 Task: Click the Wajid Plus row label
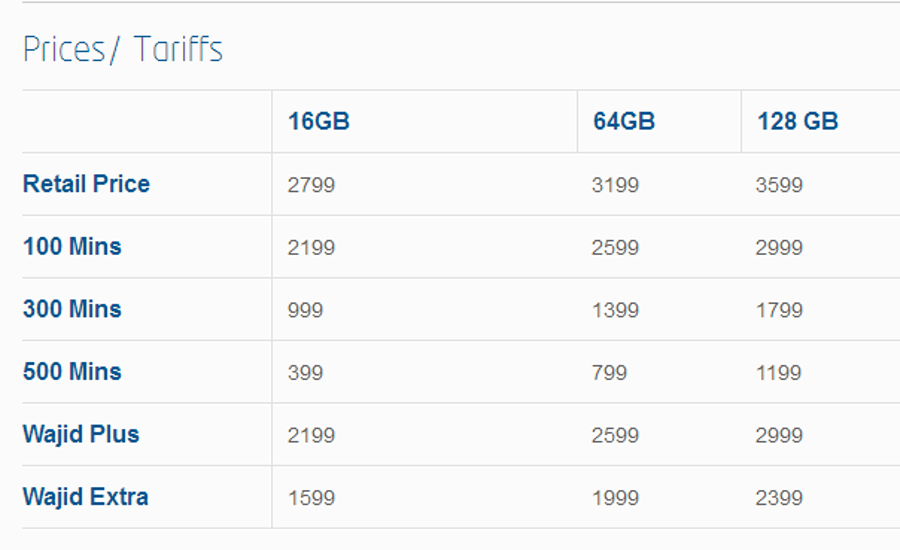81,434
